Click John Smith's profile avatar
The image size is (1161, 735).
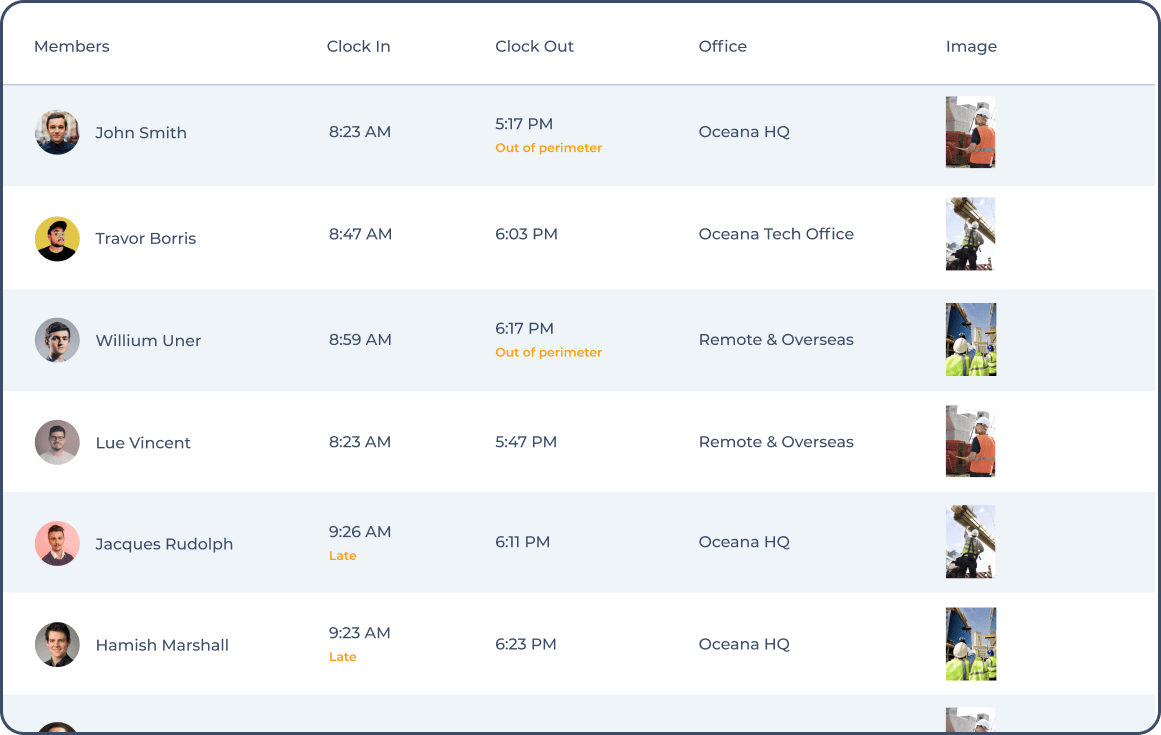pyautogui.click(x=57, y=132)
